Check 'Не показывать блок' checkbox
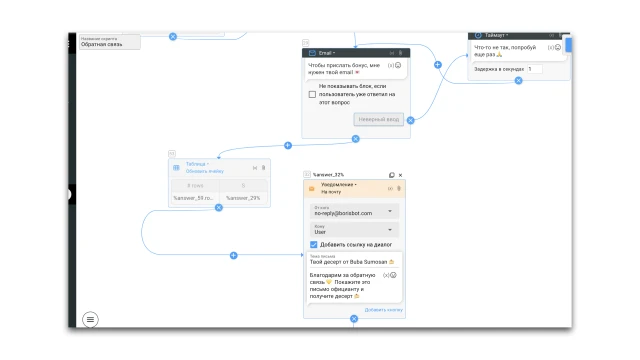Viewport: 640px width, 360px height. click(312, 94)
